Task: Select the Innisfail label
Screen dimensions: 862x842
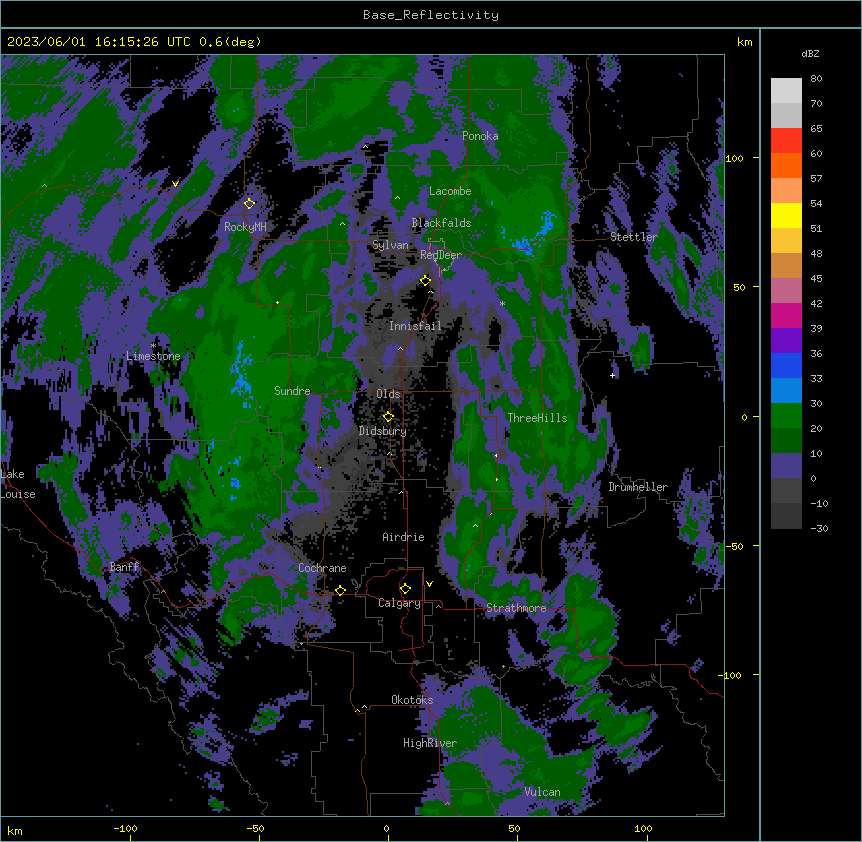Action: click(415, 326)
